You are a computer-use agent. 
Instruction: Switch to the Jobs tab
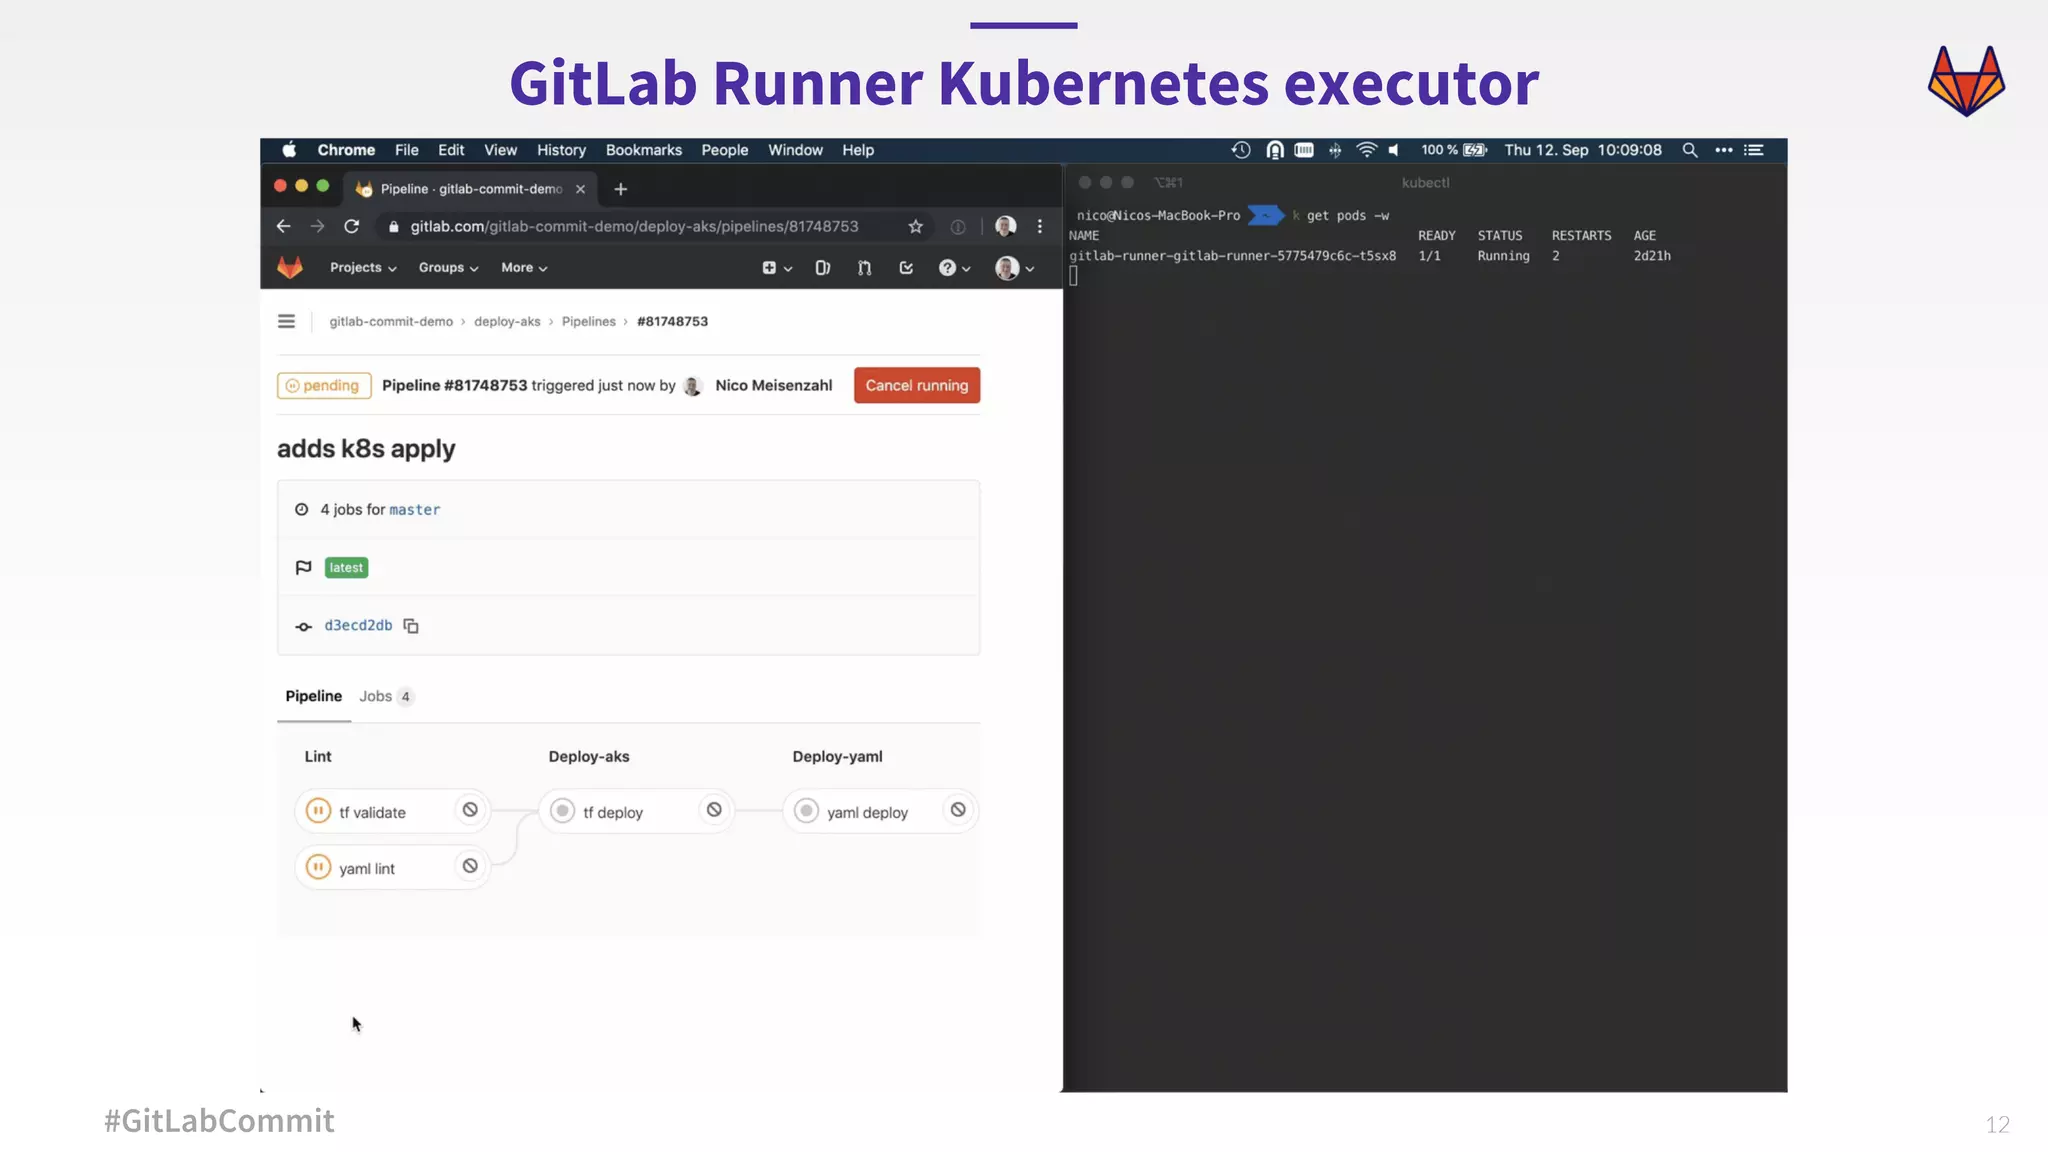click(x=386, y=697)
